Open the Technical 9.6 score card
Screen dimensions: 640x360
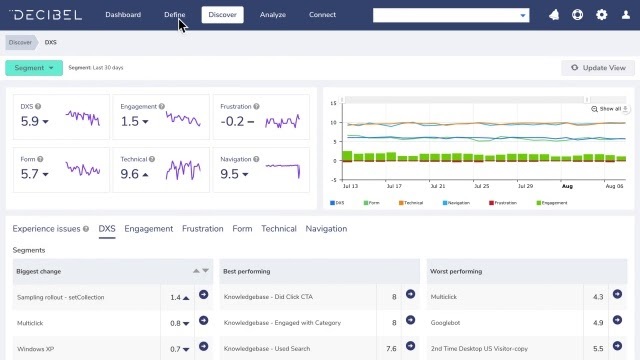click(161, 170)
